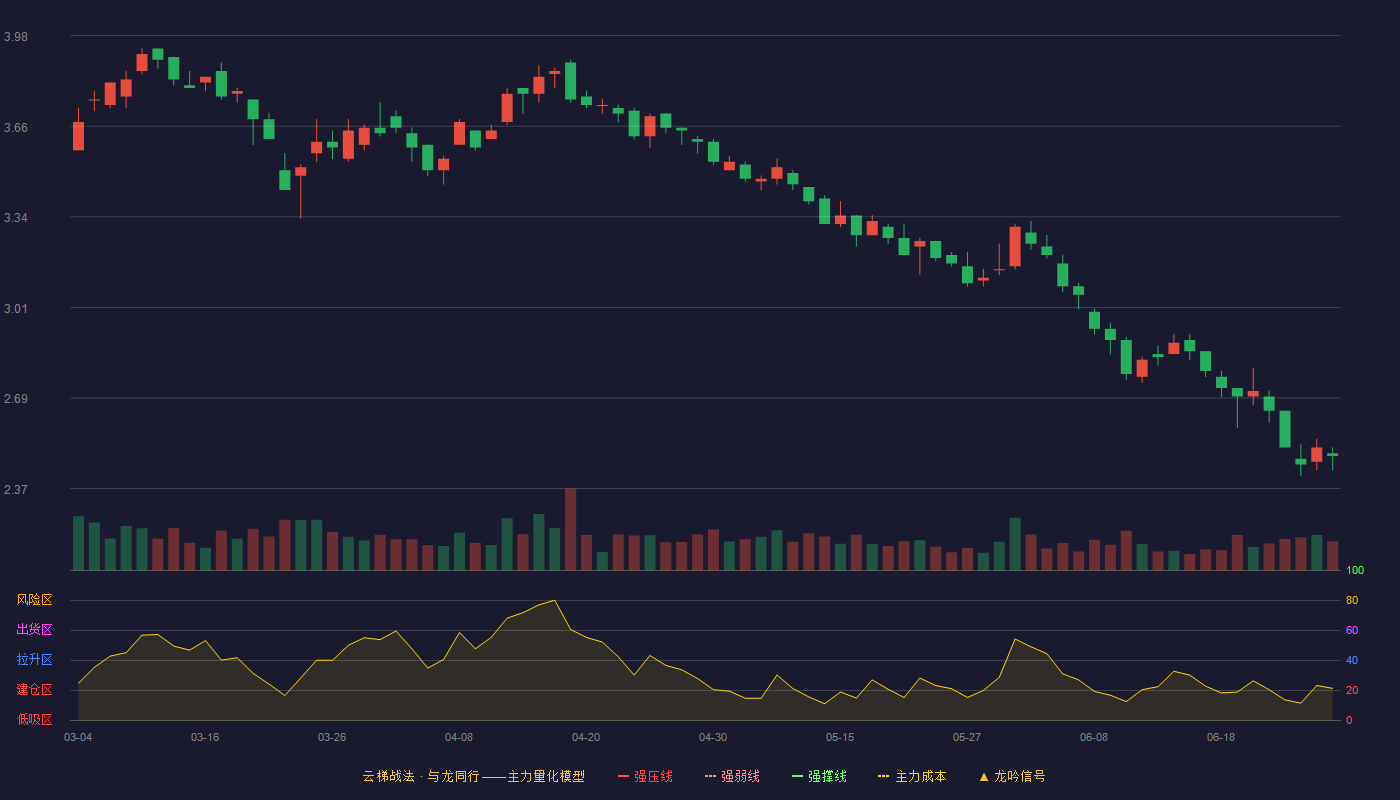The width and height of the screenshot is (1400, 800).
Task: Click the pink dashed icon of 强弱线
Action: click(x=710, y=776)
